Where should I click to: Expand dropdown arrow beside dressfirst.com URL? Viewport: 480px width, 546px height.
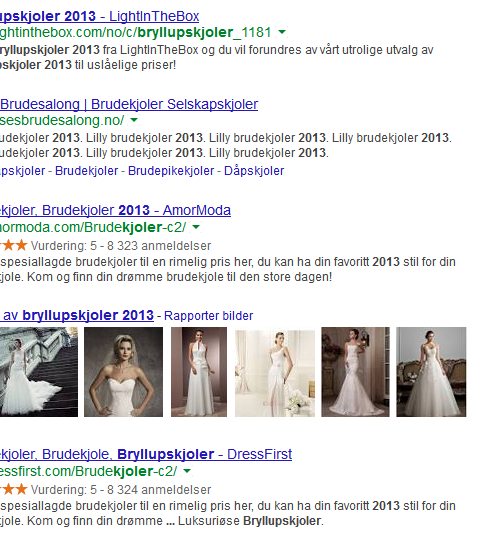point(187,471)
